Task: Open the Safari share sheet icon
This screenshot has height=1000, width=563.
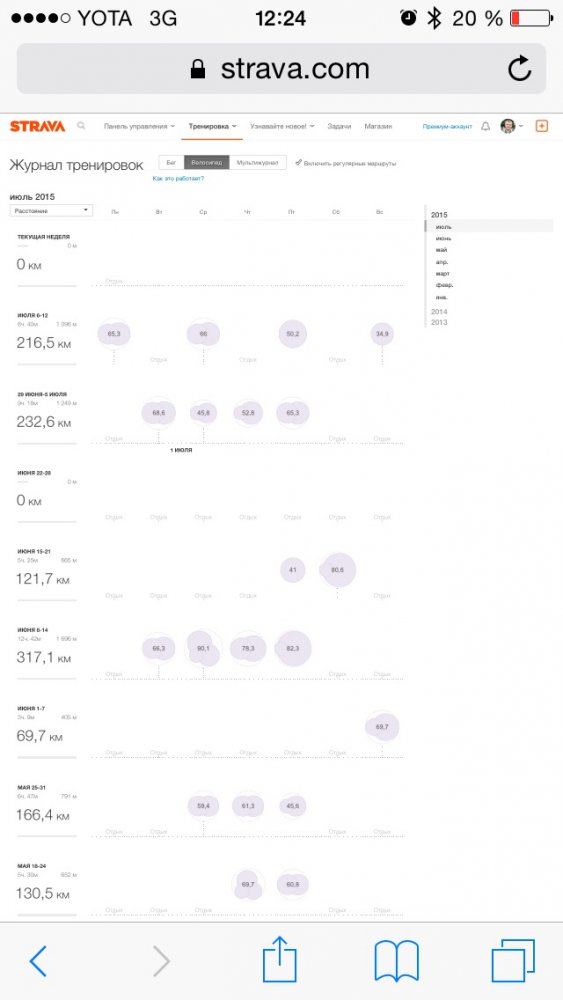Action: click(x=280, y=959)
